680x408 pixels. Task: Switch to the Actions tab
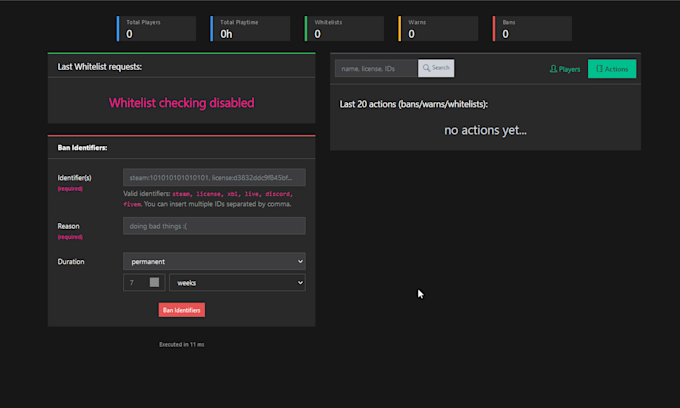(612, 69)
